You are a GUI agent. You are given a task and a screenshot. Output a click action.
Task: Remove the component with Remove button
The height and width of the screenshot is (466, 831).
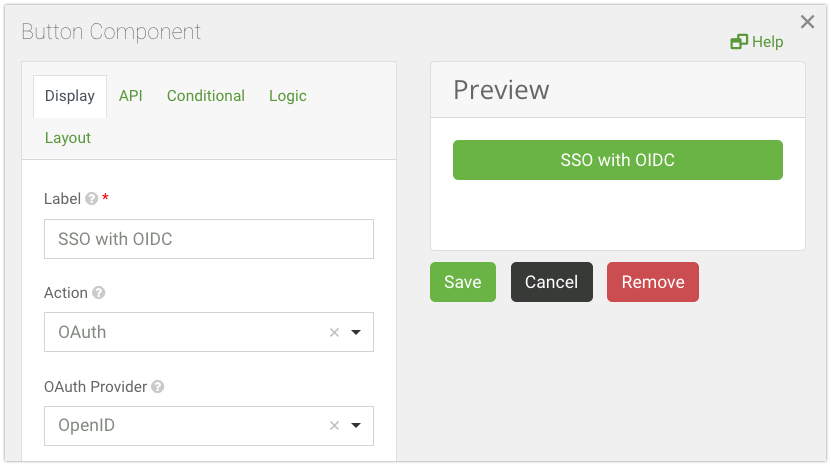[x=652, y=282]
